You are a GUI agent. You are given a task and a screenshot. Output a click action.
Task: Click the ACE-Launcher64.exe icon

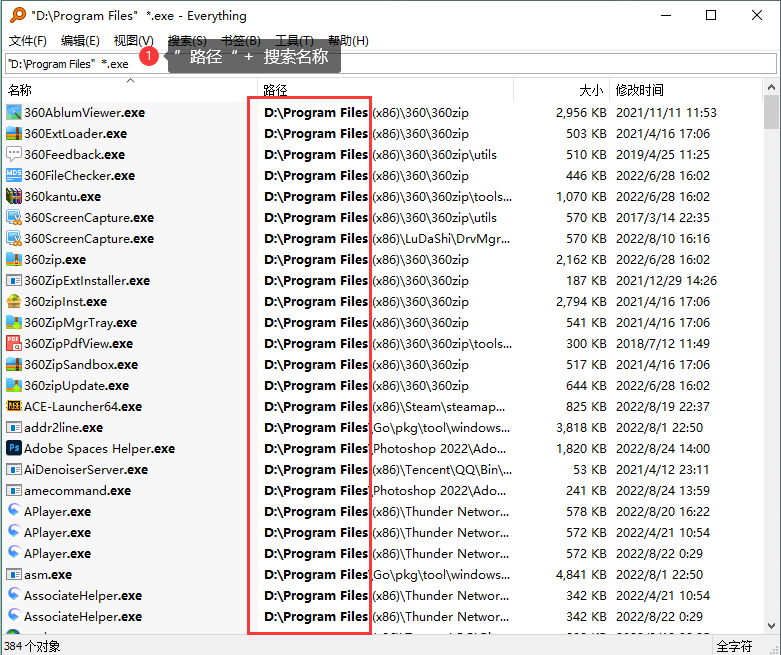(x=14, y=406)
